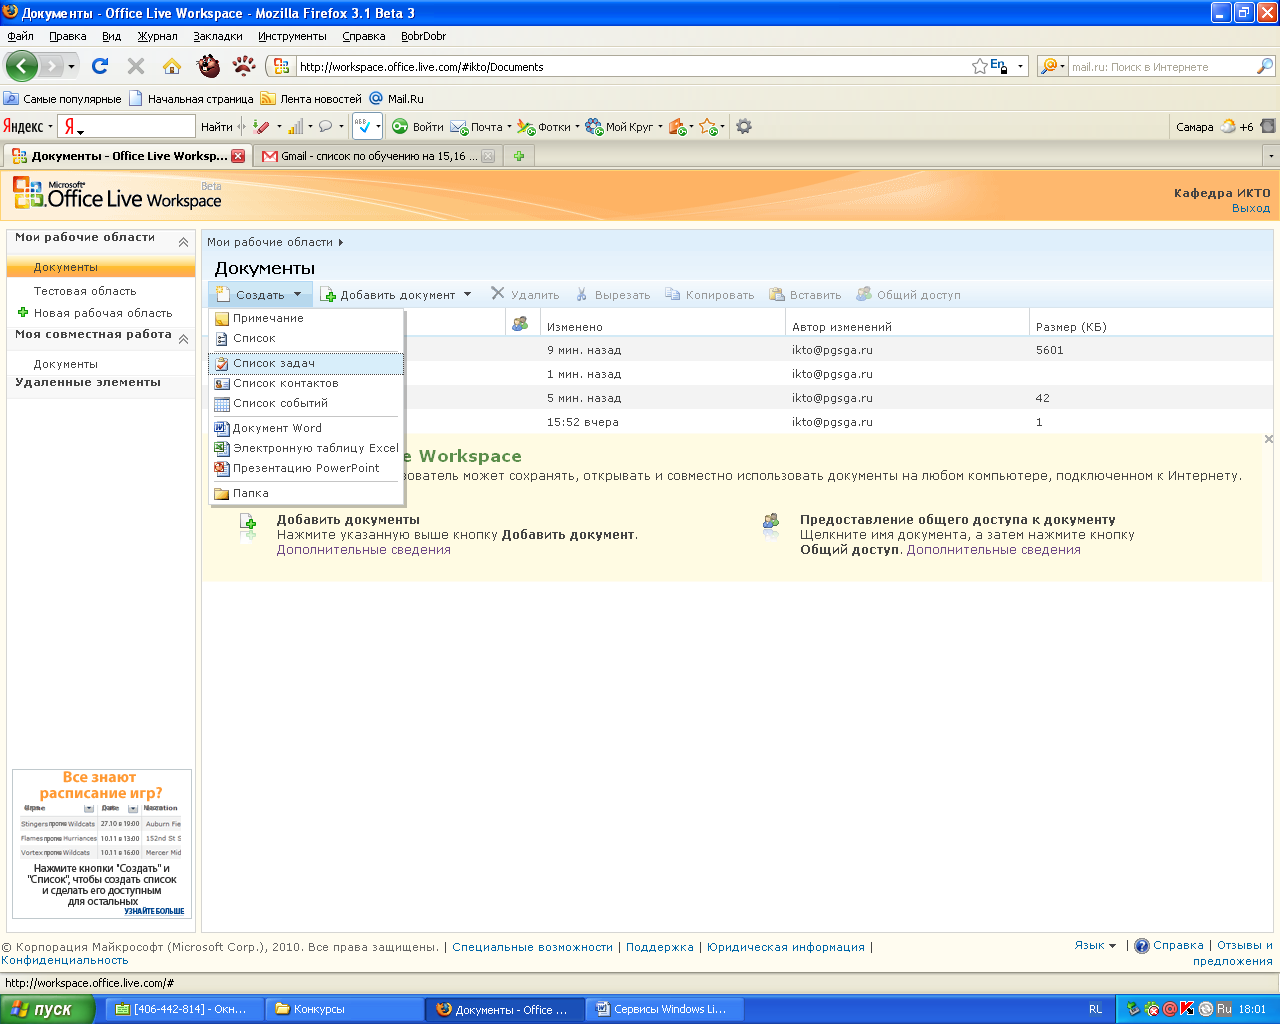Open the Добавить документ dropdown arrow
Viewport: 1280px width, 1024px height.
[467, 294]
